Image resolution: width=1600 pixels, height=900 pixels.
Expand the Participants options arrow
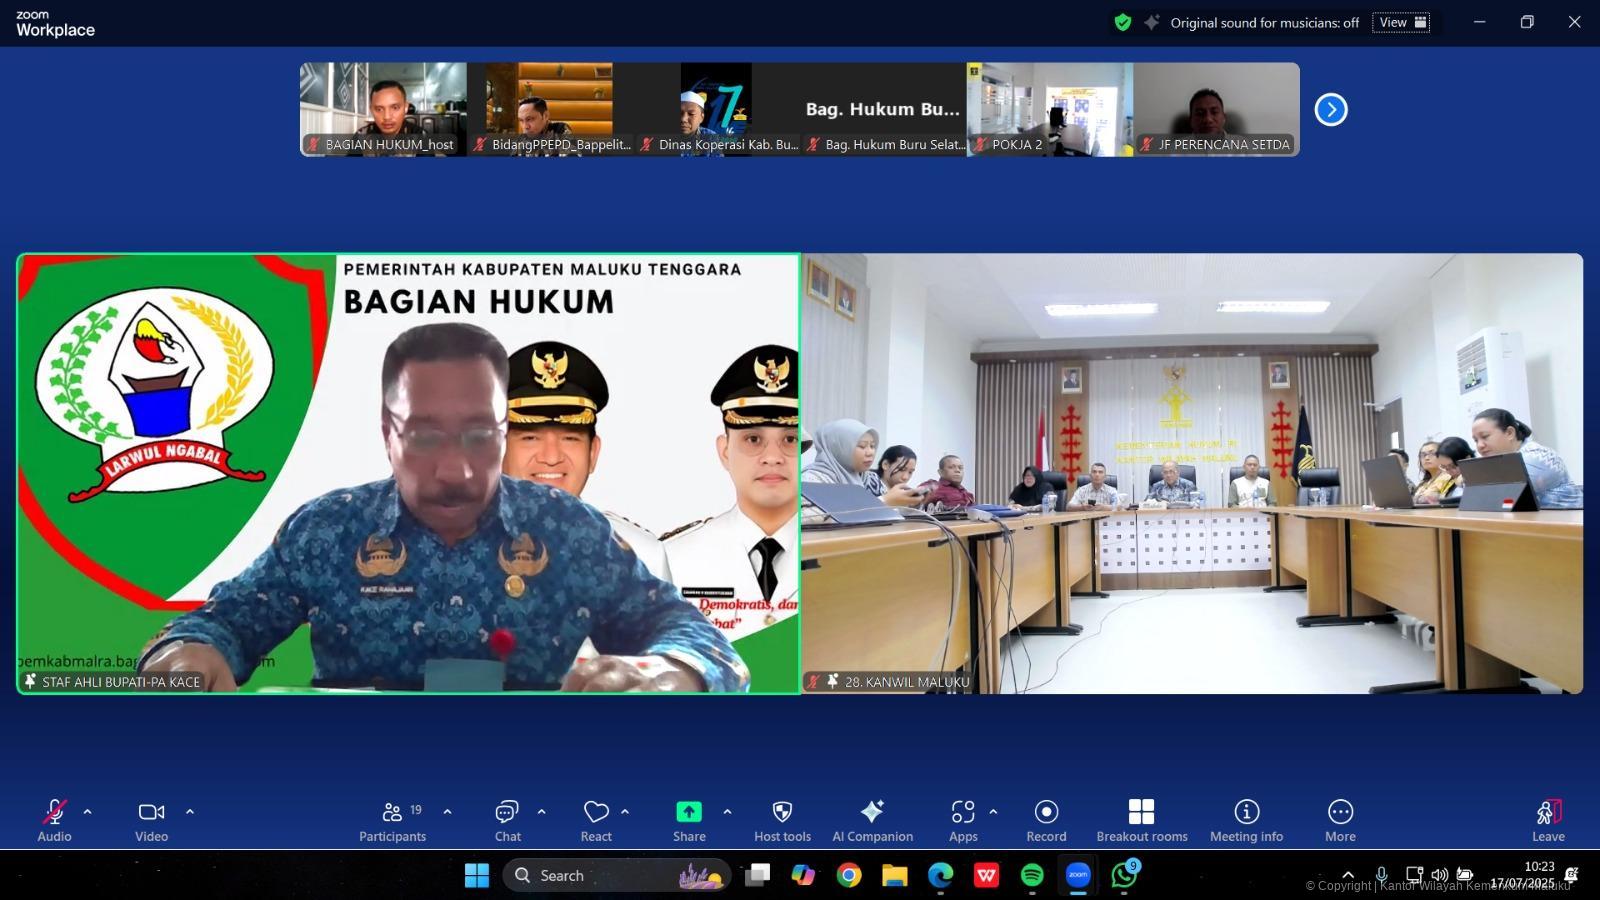447,812
